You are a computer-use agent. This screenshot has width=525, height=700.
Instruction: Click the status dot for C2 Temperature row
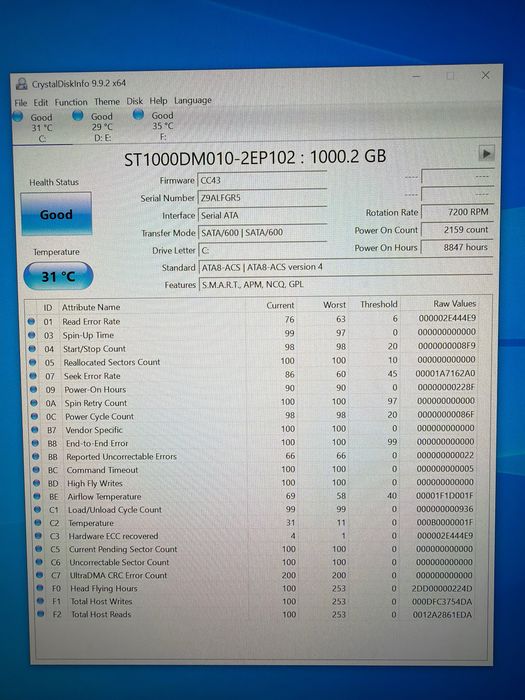pyautogui.click(x=38, y=522)
